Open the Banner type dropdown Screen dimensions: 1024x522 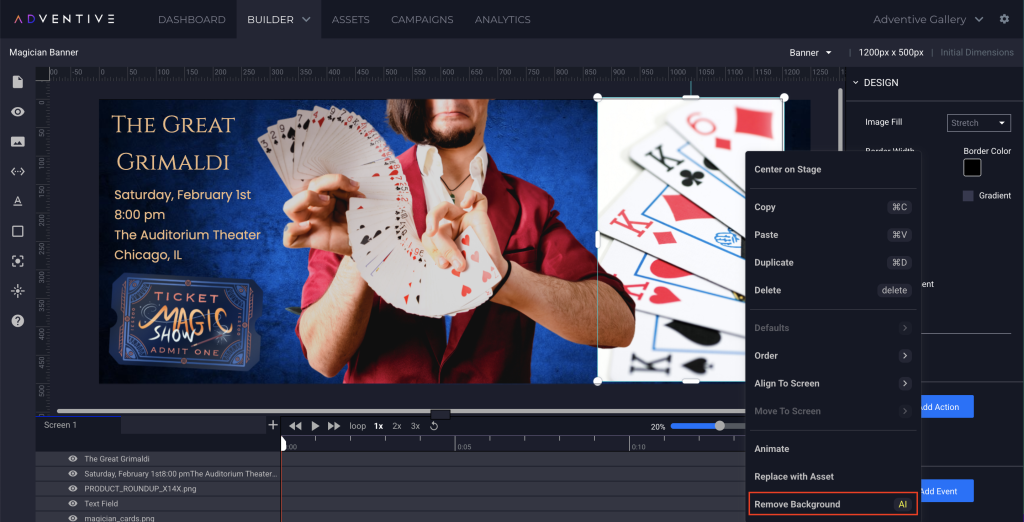pyautogui.click(x=810, y=52)
